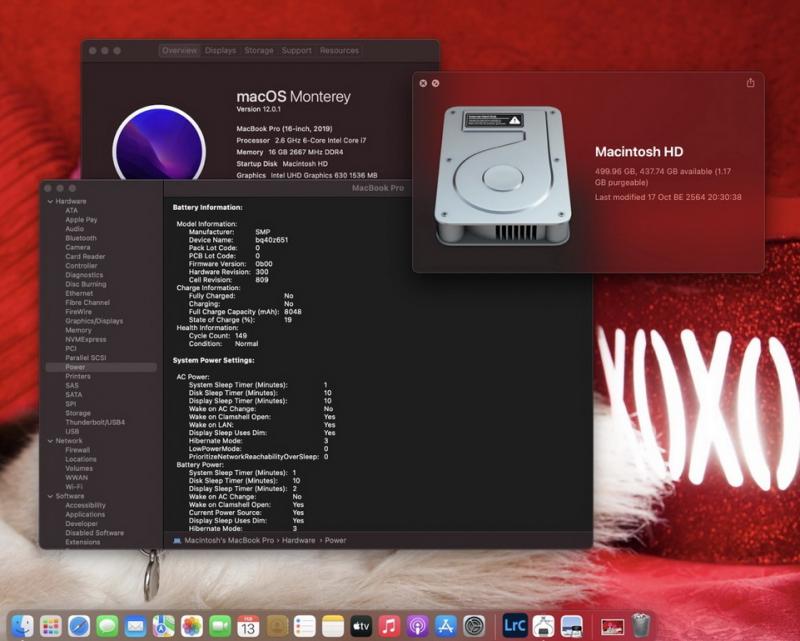Open Finder from the dock
Viewport: 800px width, 641px height.
pyautogui.click(x=22, y=626)
